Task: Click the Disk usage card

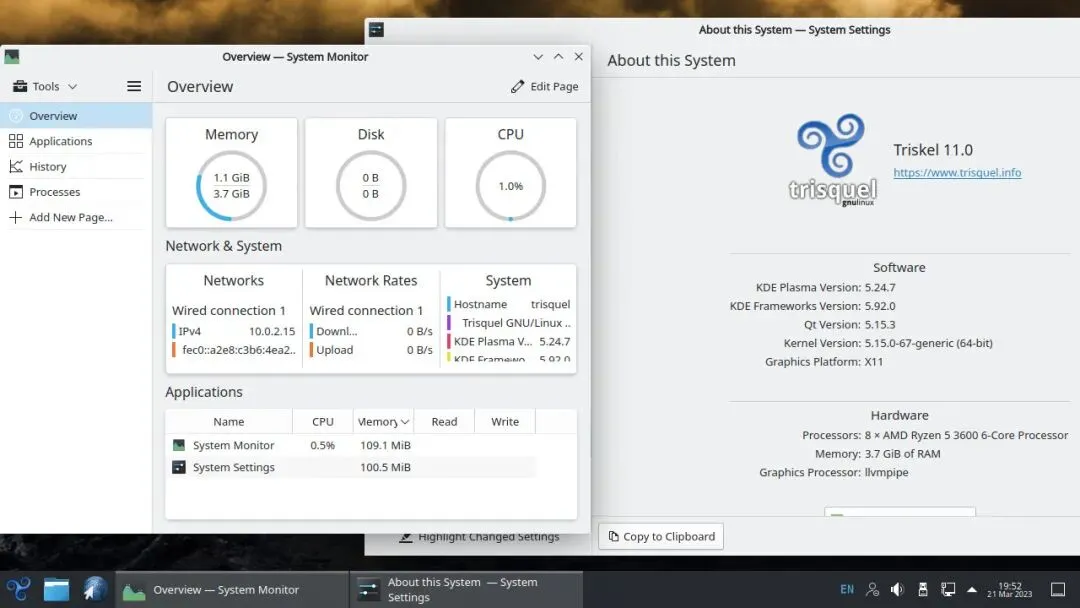Action: coord(371,172)
